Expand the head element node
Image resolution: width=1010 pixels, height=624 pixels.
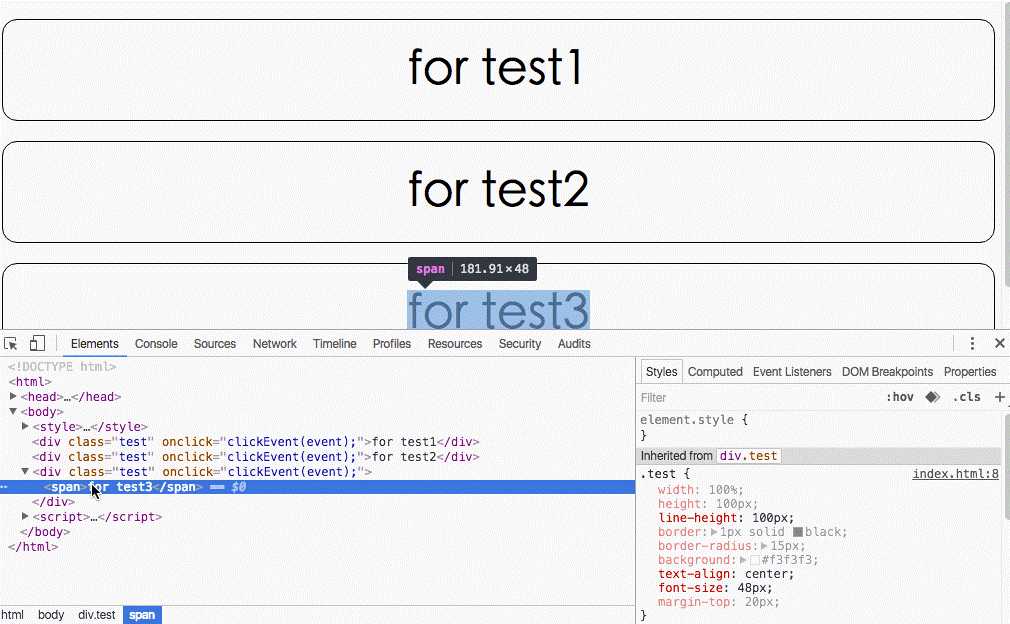click(x=14, y=397)
